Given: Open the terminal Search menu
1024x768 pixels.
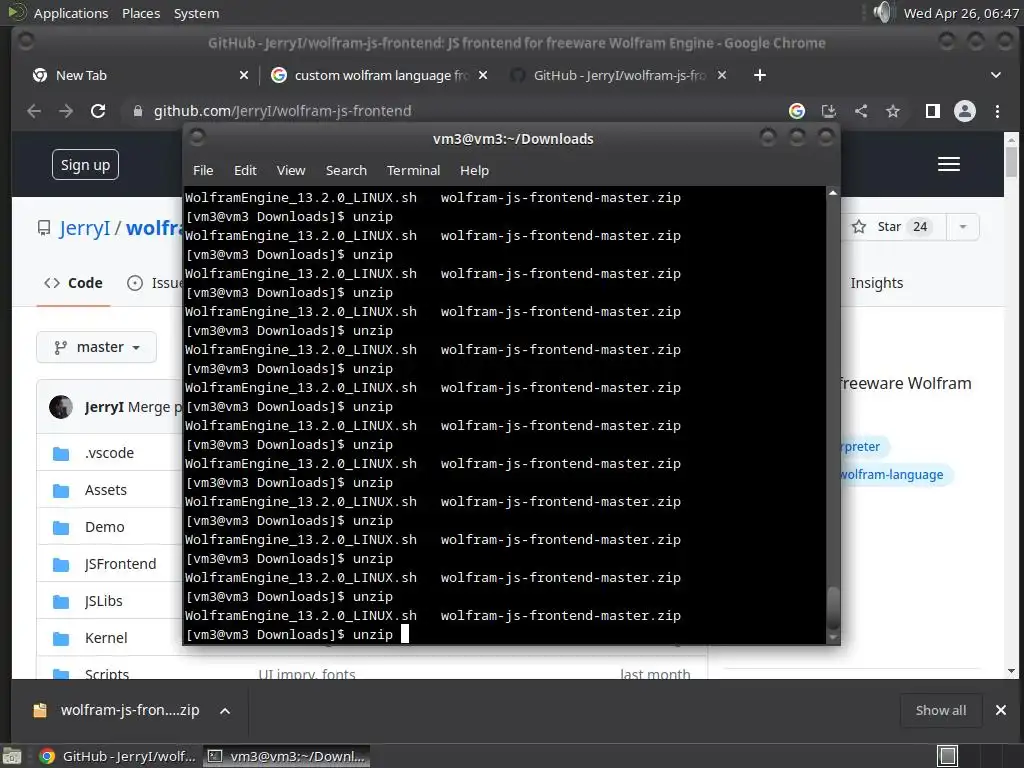Looking at the screenshot, I should click(x=346, y=170).
